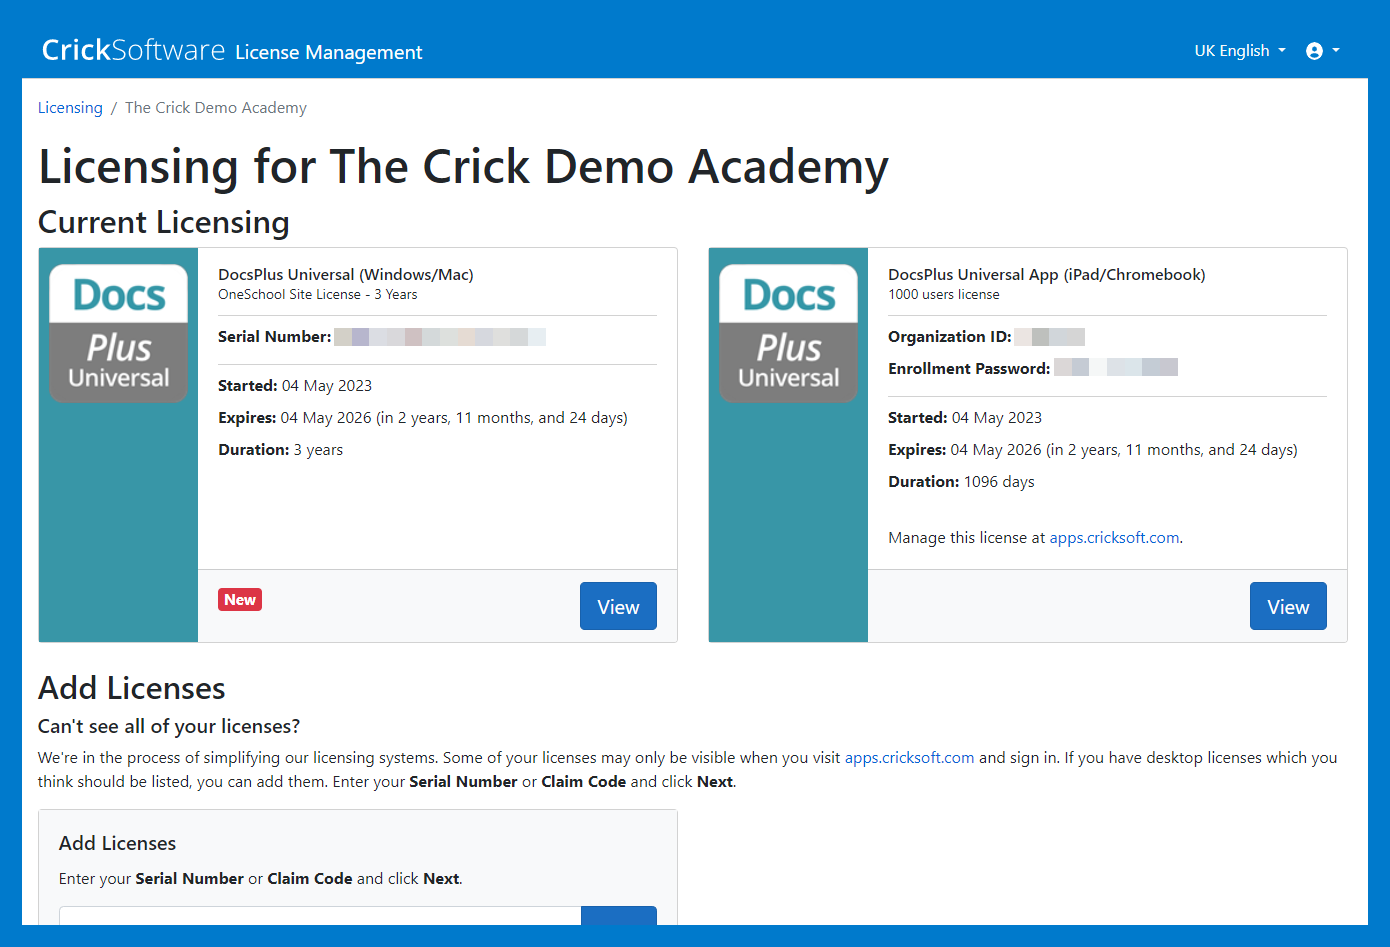1390x947 pixels.
Task: Click the License Management header text
Action: [329, 52]
